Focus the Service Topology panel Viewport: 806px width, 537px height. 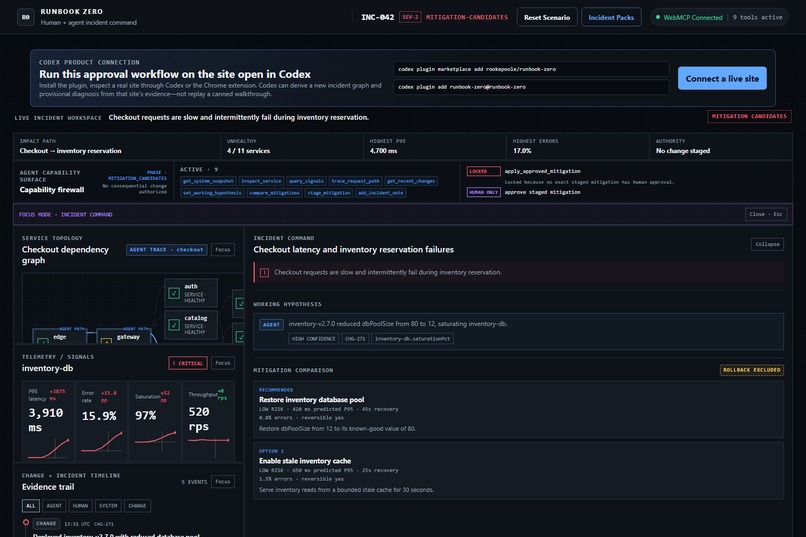coord(223,250)
